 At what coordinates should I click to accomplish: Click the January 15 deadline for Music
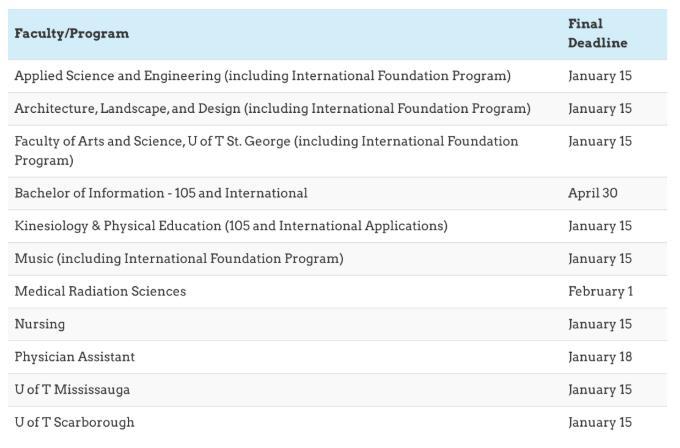point(600,259)
